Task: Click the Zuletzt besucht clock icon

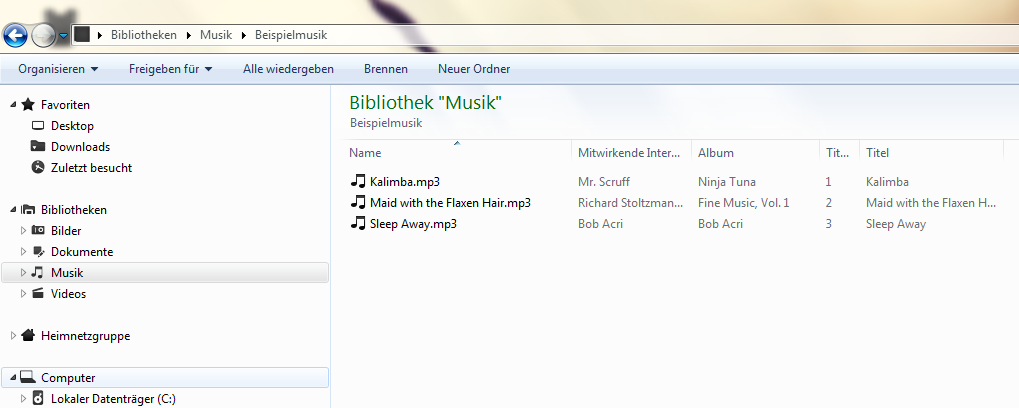Action: [x=38, y=167]
